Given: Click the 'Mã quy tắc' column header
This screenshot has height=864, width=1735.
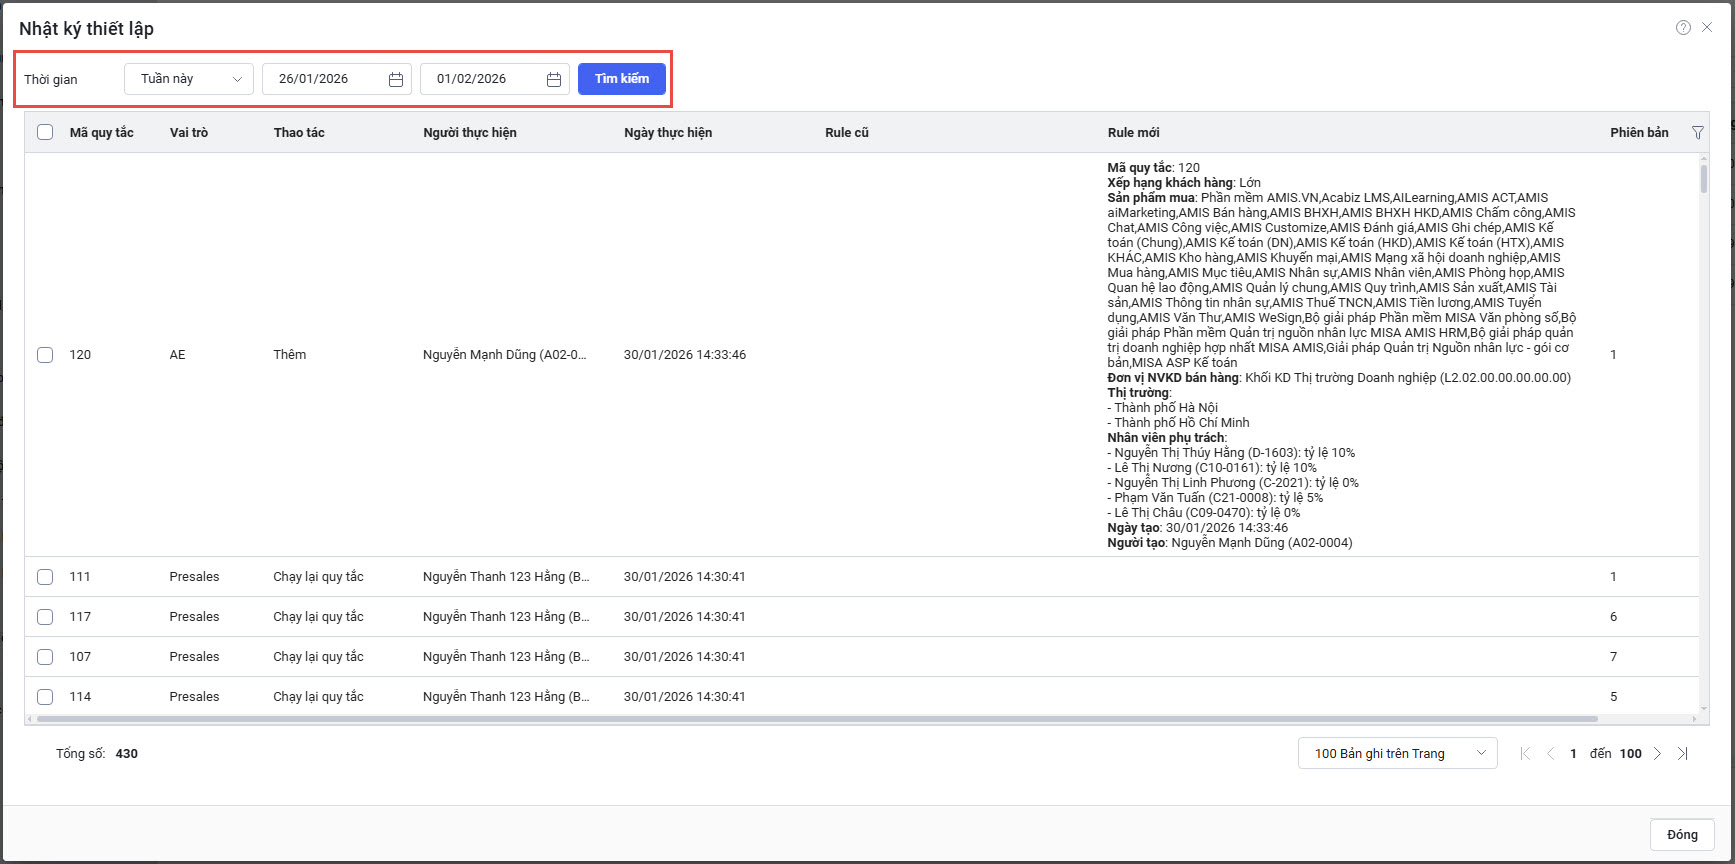Looking at the screenshot, I should [101, 133].
